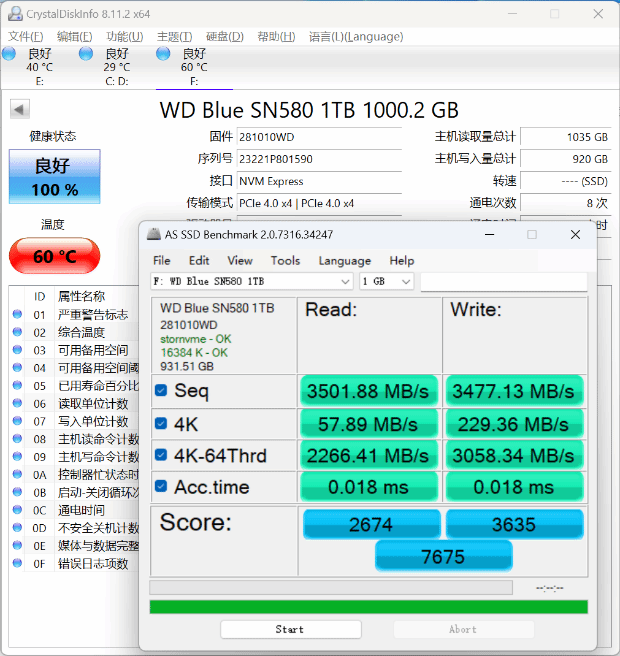Open CrystalDiskInfo 帮助(H) menu
The height and width of the screenshot is (656, 620).
click(x=276, y=37)
